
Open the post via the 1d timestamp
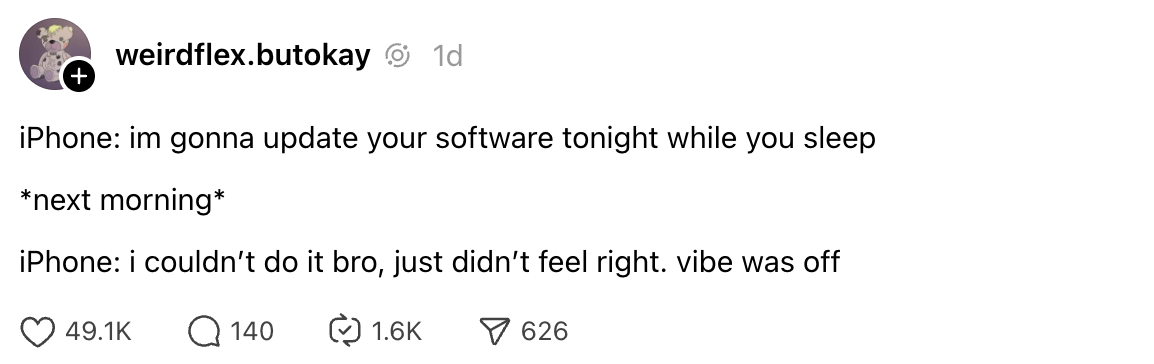tap(447, 55)
